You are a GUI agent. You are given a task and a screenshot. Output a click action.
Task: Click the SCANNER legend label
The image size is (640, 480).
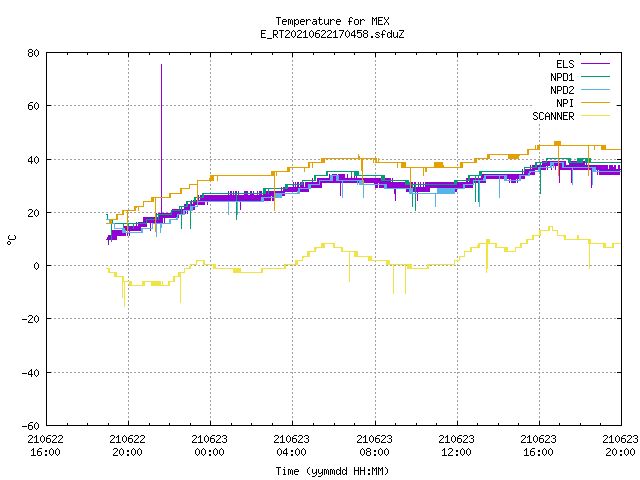[553, 116]
